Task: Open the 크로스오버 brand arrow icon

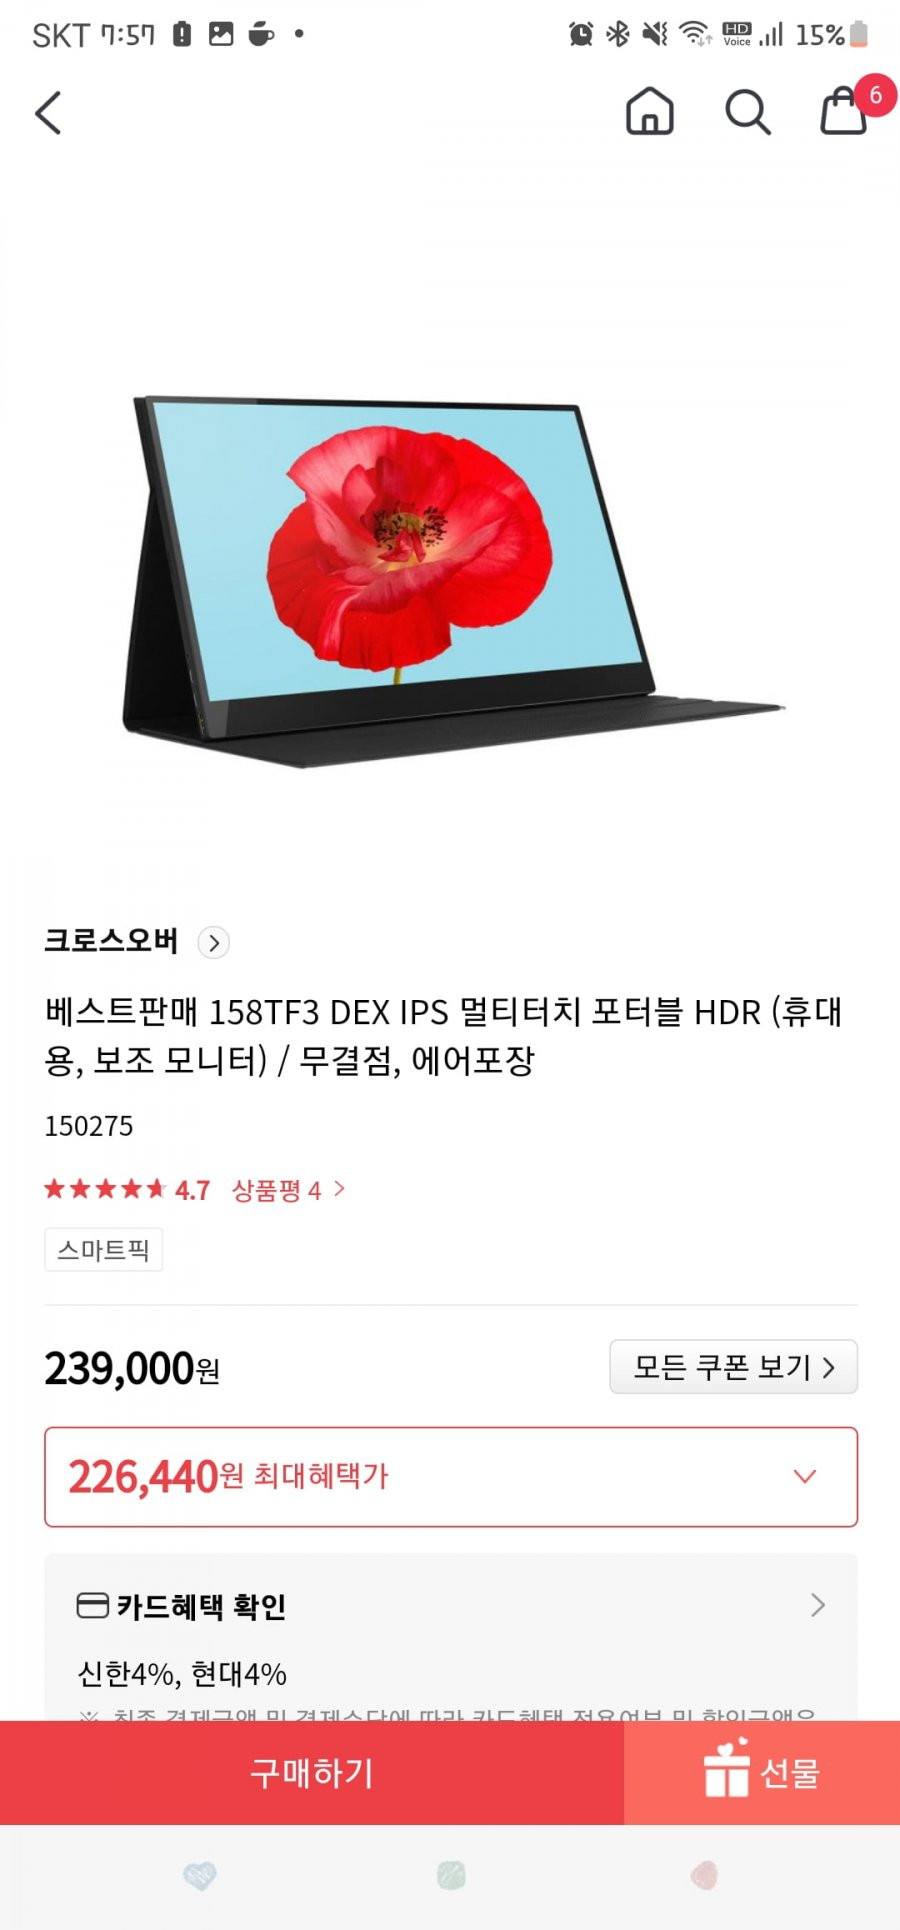Action: pos(213,942)
